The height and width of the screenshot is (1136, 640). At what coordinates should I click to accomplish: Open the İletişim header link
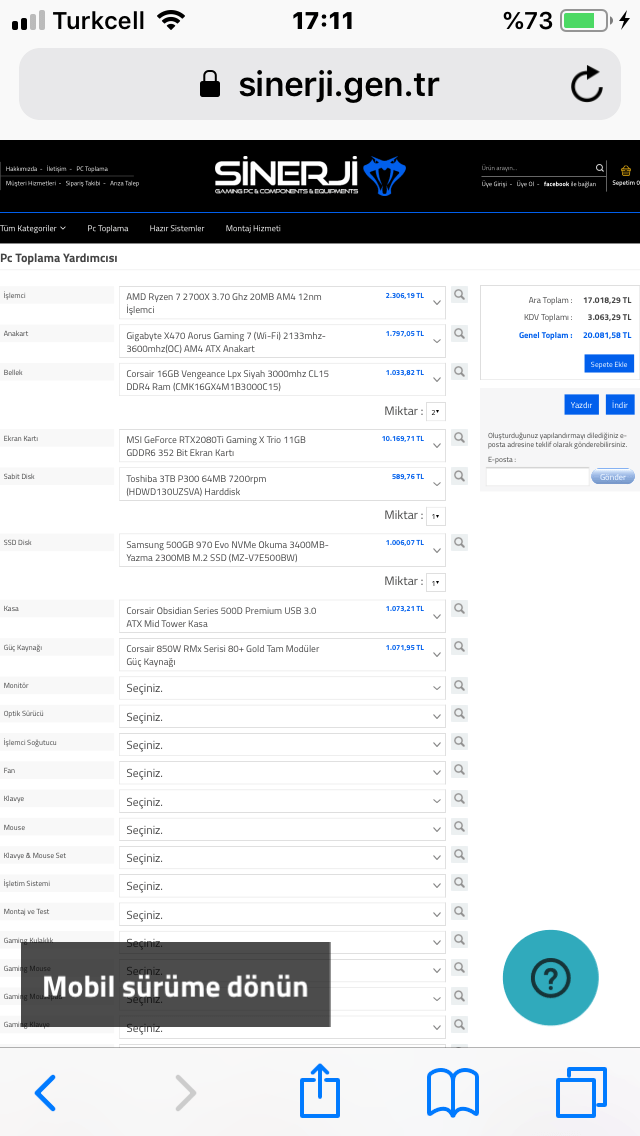(x=57, y=169)
